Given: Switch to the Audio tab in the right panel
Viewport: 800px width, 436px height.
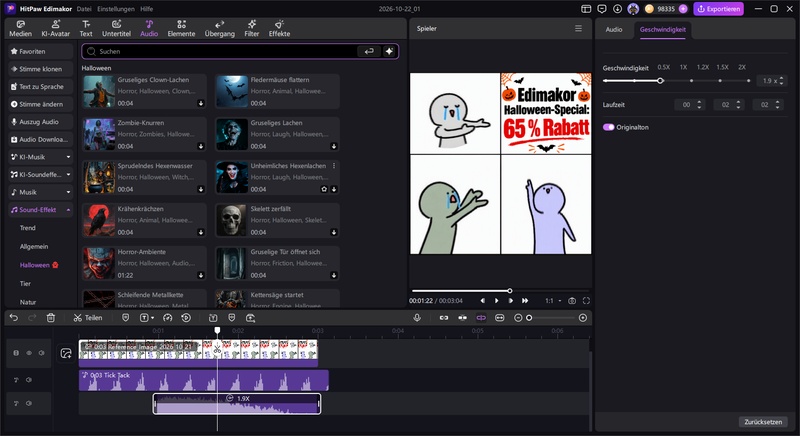Looking at the screenshot, I should tap(614, 30).
